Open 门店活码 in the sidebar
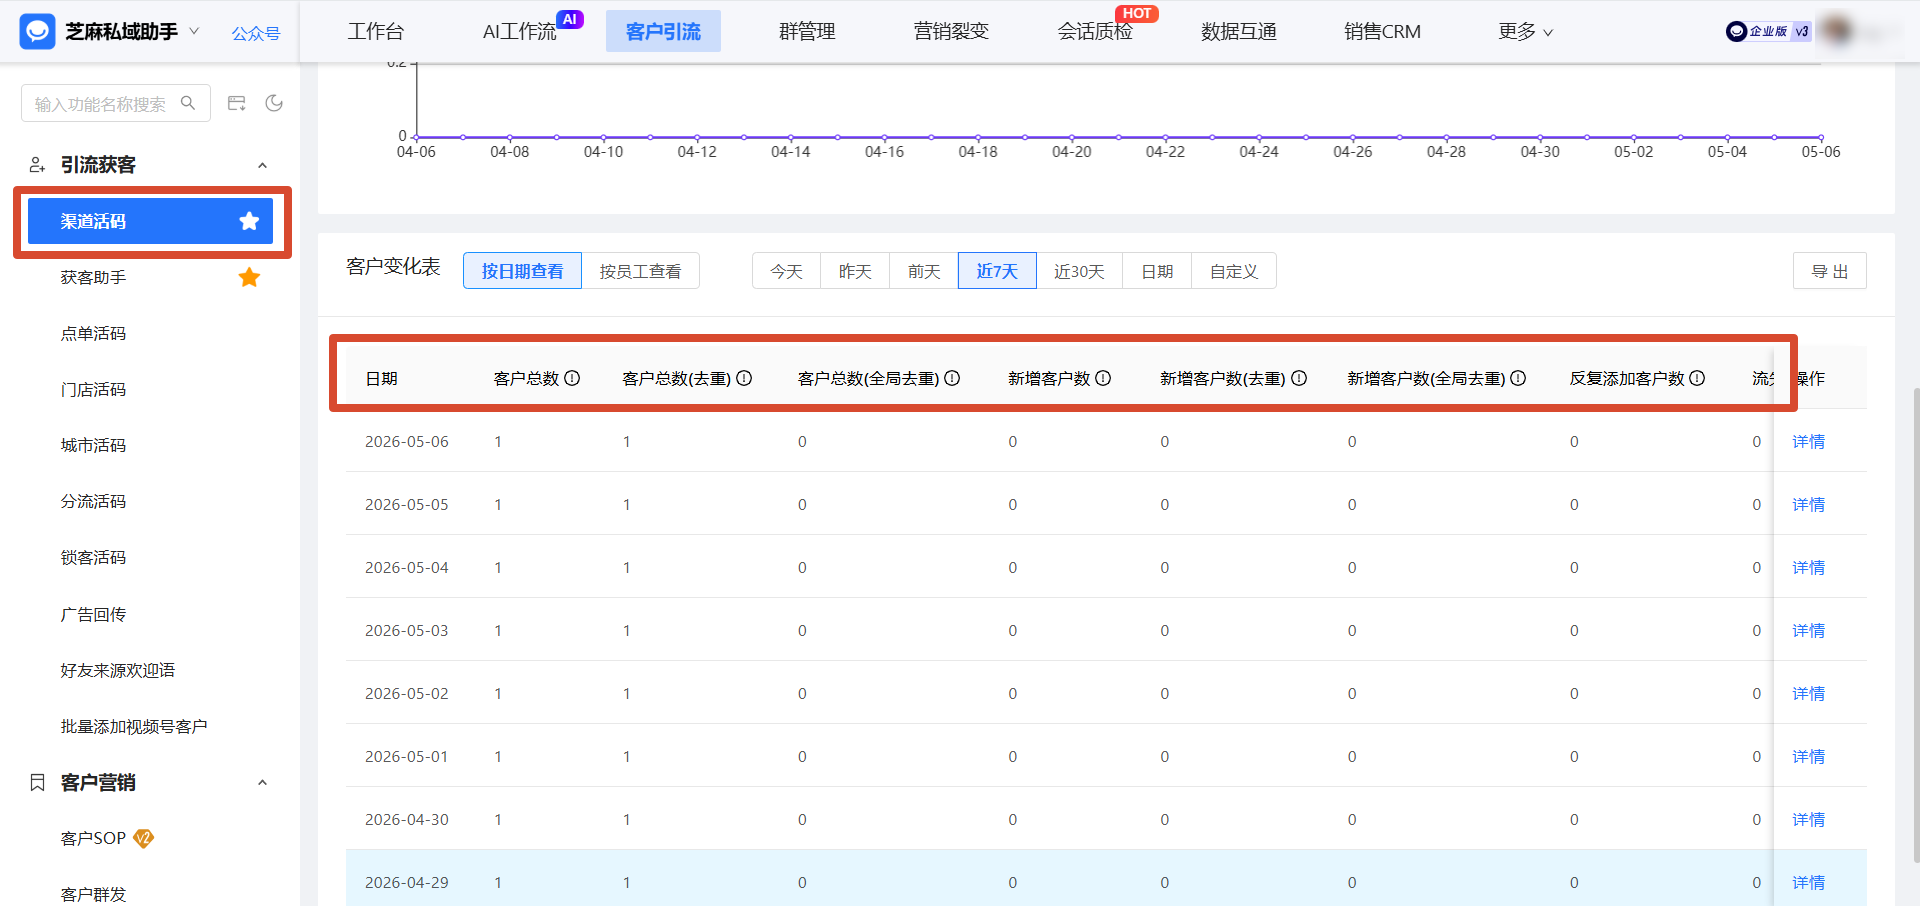The height and width of the screenshot is (906, 1920). pyautogui.click(x=93, y=389)
